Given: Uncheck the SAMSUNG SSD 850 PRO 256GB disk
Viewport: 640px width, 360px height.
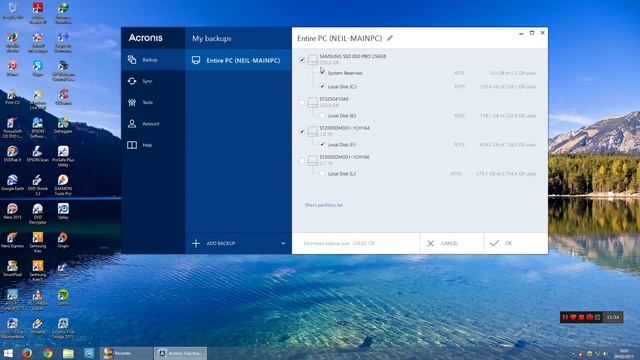Looking at the screenshot, I should point(302,60).
